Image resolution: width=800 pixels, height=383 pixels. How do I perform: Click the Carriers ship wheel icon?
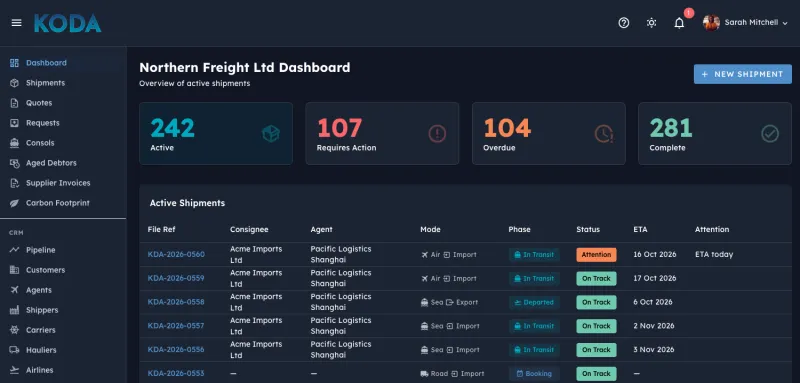coord(14,330)
